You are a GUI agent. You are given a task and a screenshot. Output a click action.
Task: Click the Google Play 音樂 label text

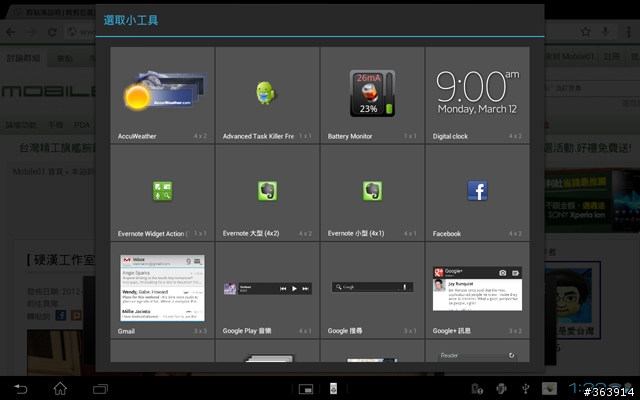[x=247, y=331]
